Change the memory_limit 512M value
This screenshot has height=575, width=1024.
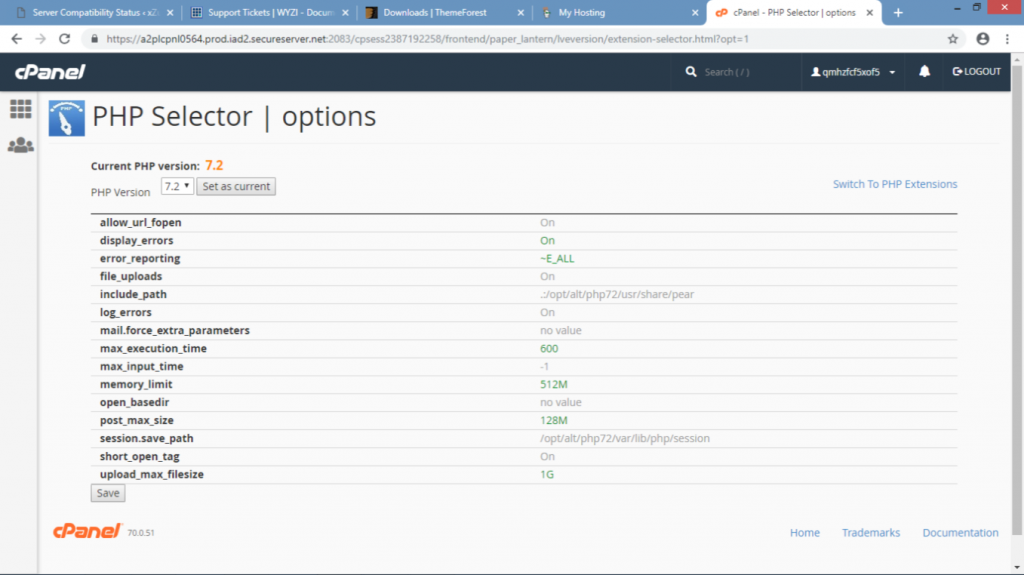pyautogui.click(x=554, y=385)
